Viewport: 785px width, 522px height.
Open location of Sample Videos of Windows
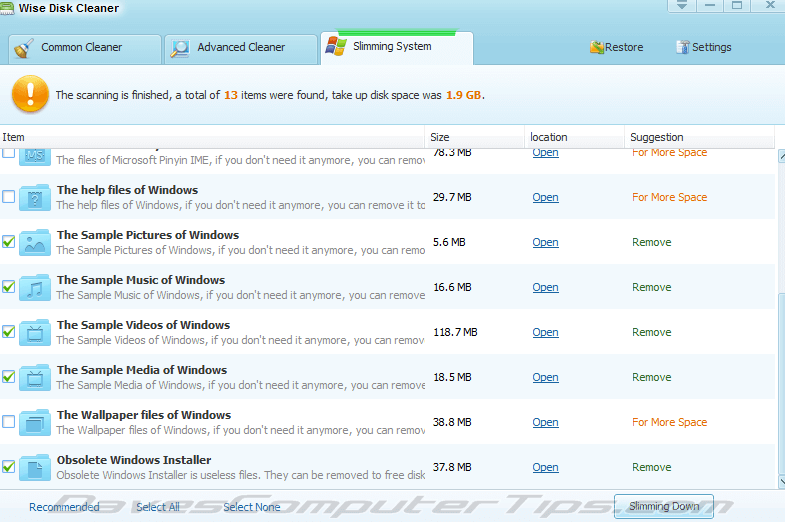pos(545,332)
